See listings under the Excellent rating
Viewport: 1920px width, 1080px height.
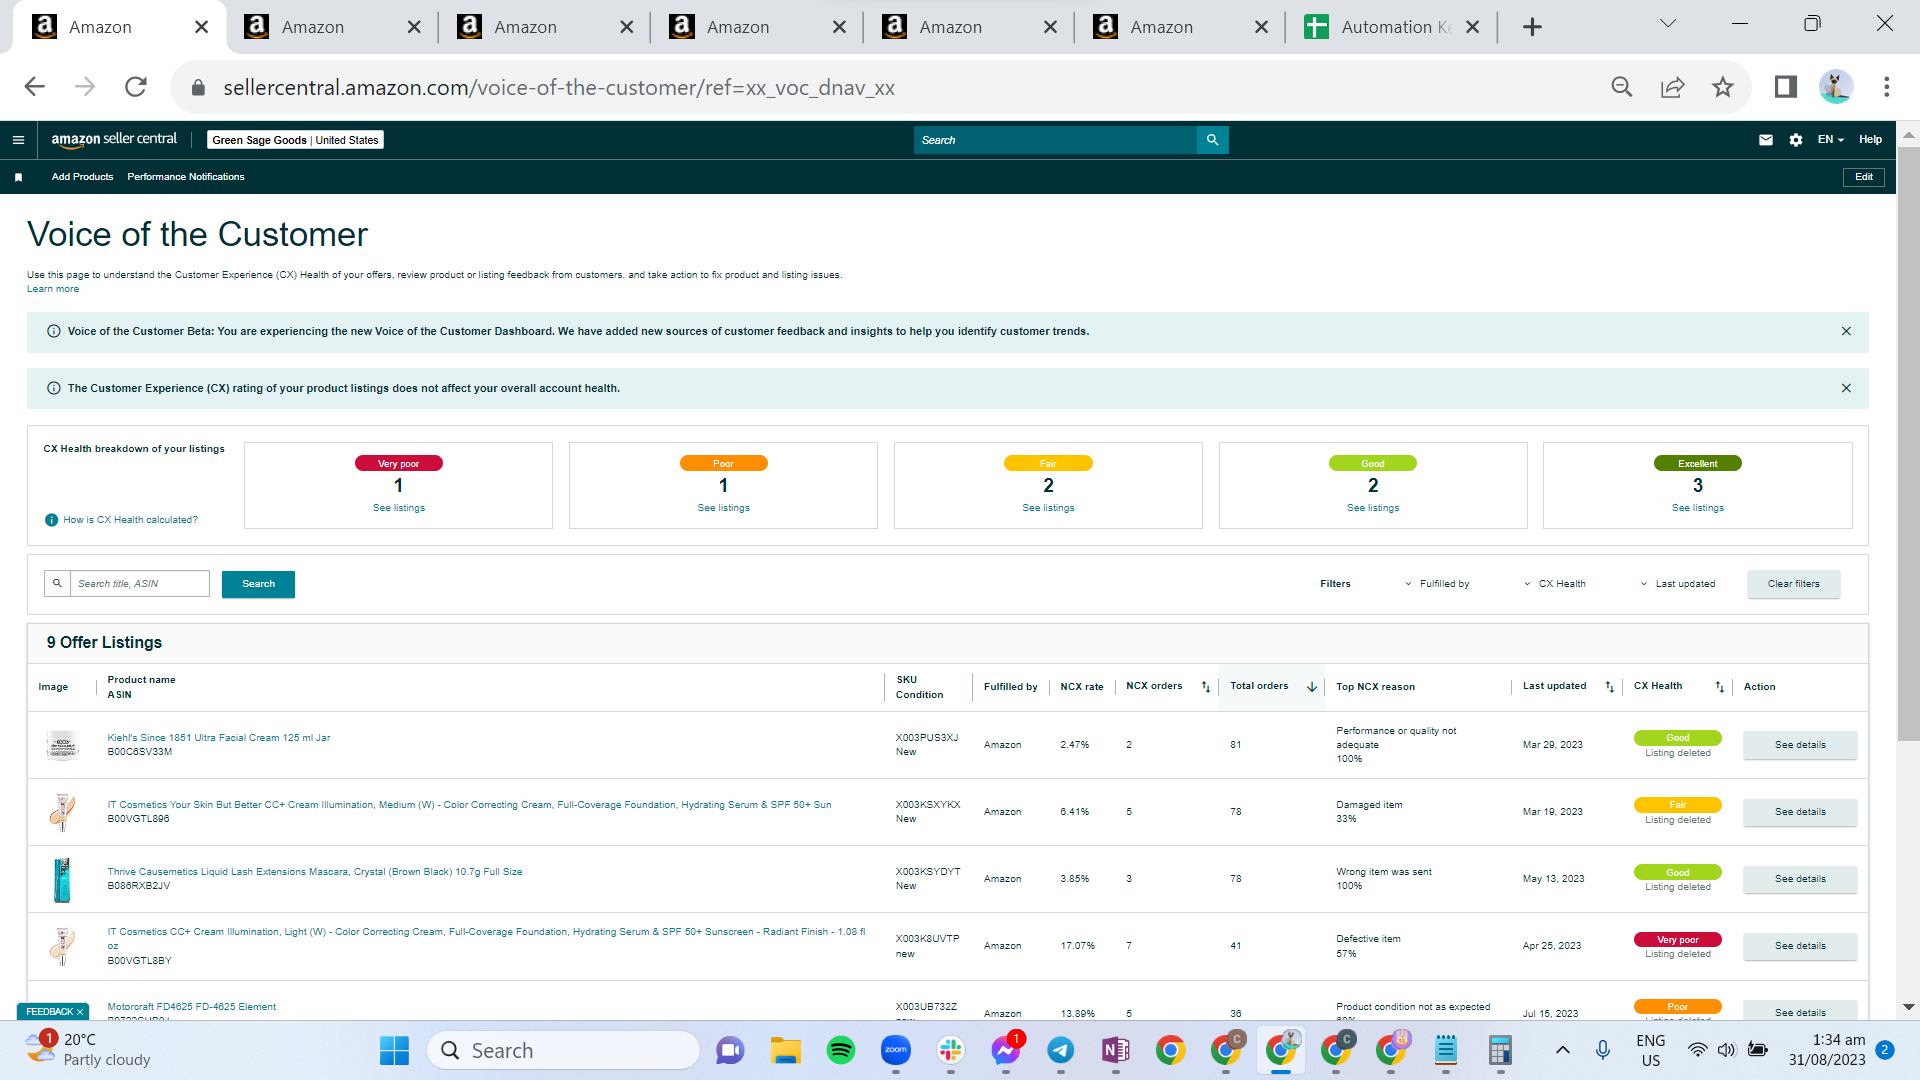(x=1698, y=508)
